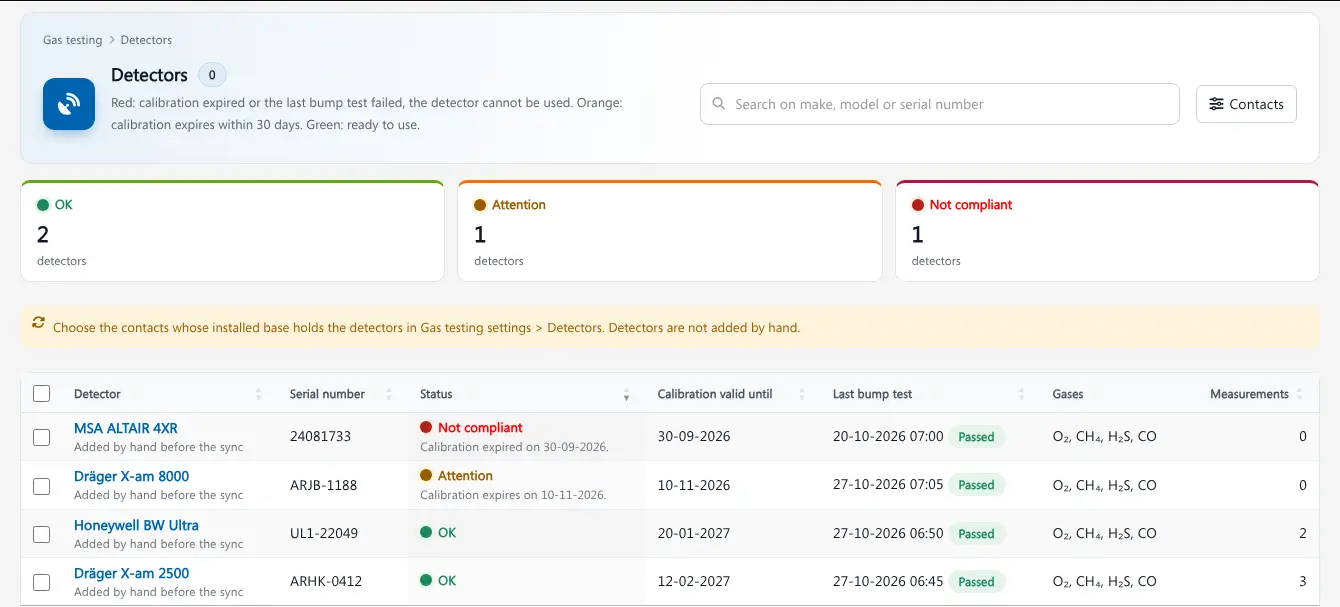Click the orange dot on Attention card
Screen dimensions: 1340x607
pos(480,205)
